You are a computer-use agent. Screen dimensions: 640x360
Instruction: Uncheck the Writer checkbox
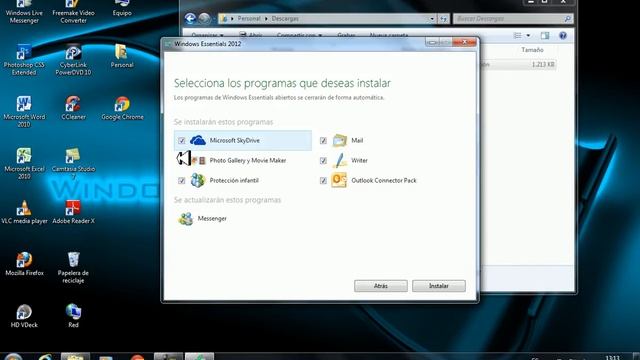tap(323, 160)
